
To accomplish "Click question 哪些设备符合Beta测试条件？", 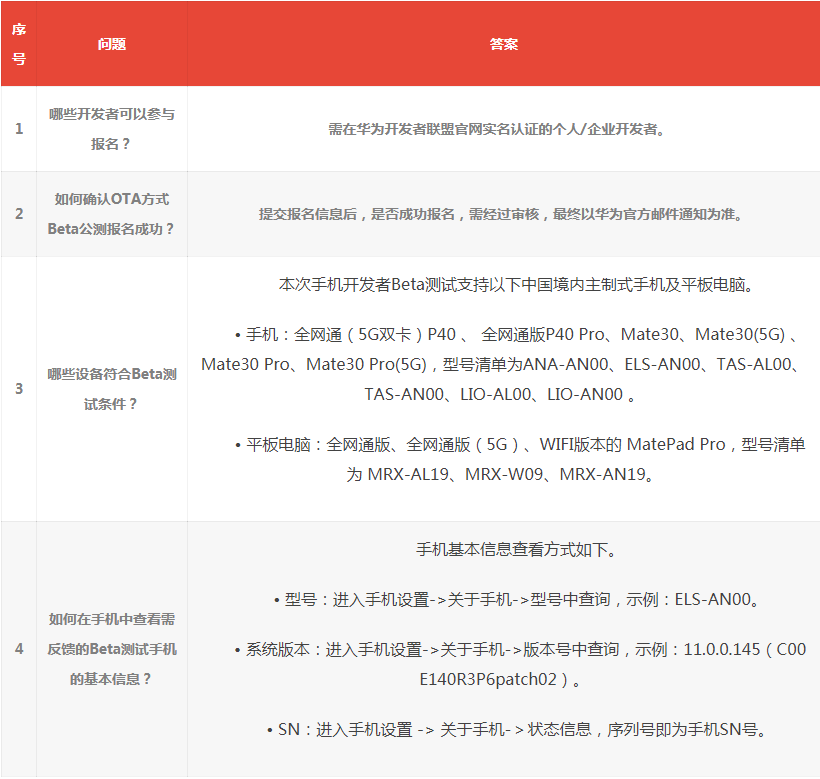I will pyautogui.click(x=112, y=388).
